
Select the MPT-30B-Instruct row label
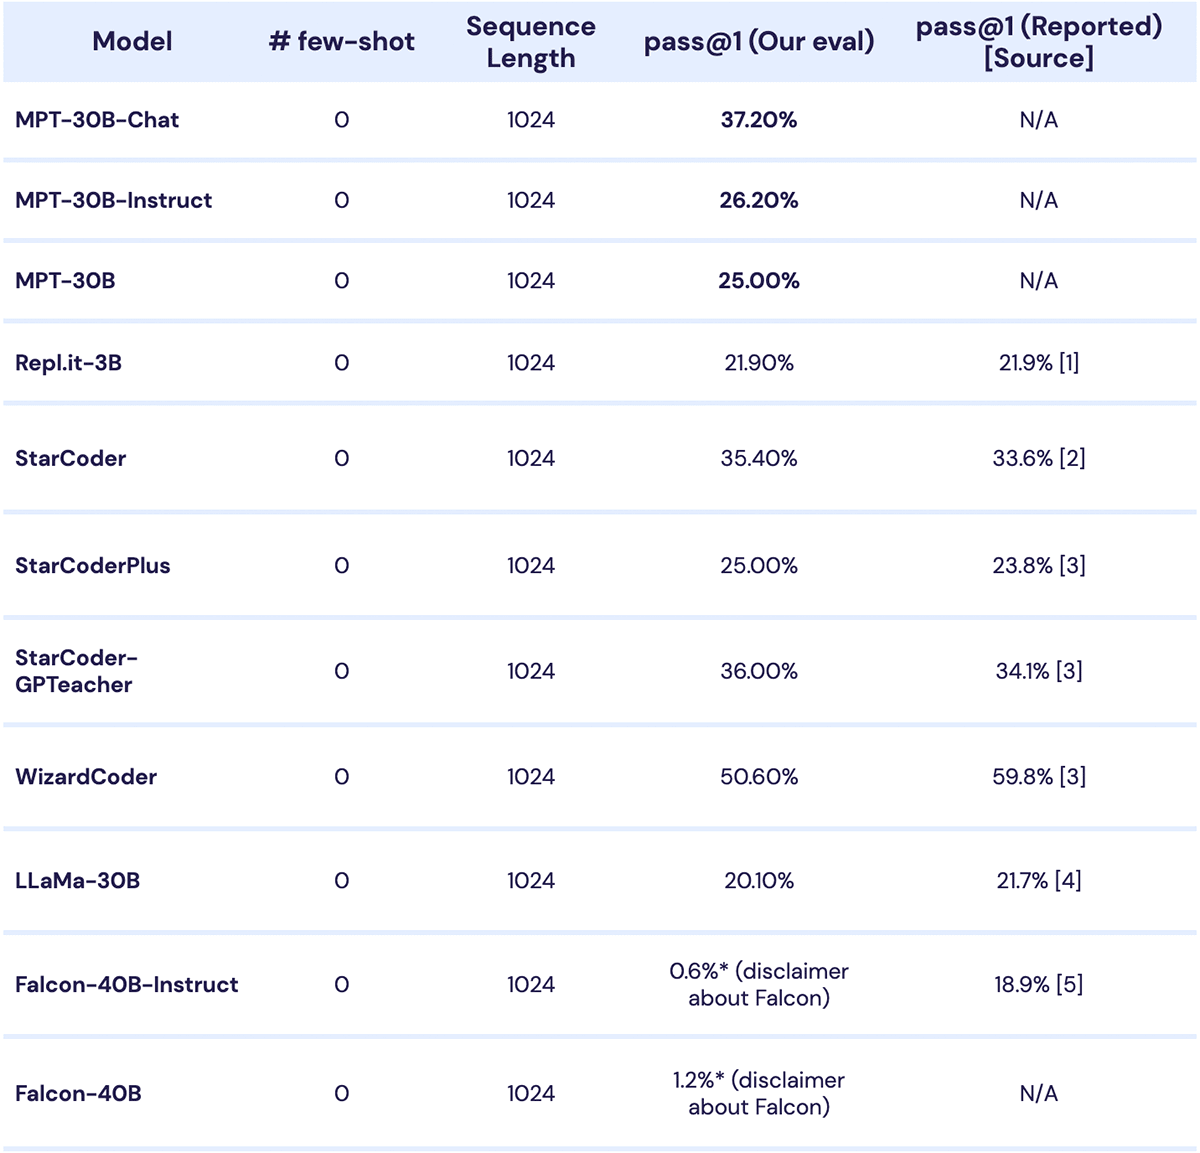[x=113, y=200]
